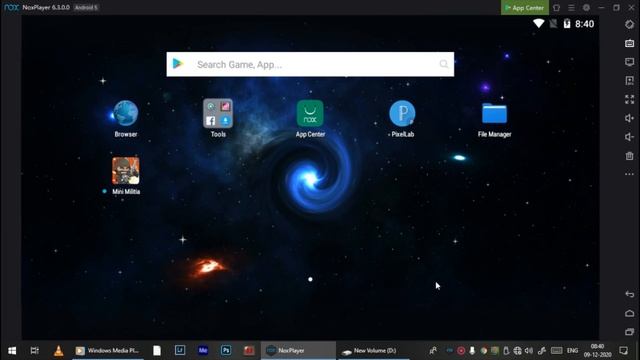Screen dimensions: 640x360
Task: Click the rotate screen icon in Nox sidebar
Action: point(629,24)
